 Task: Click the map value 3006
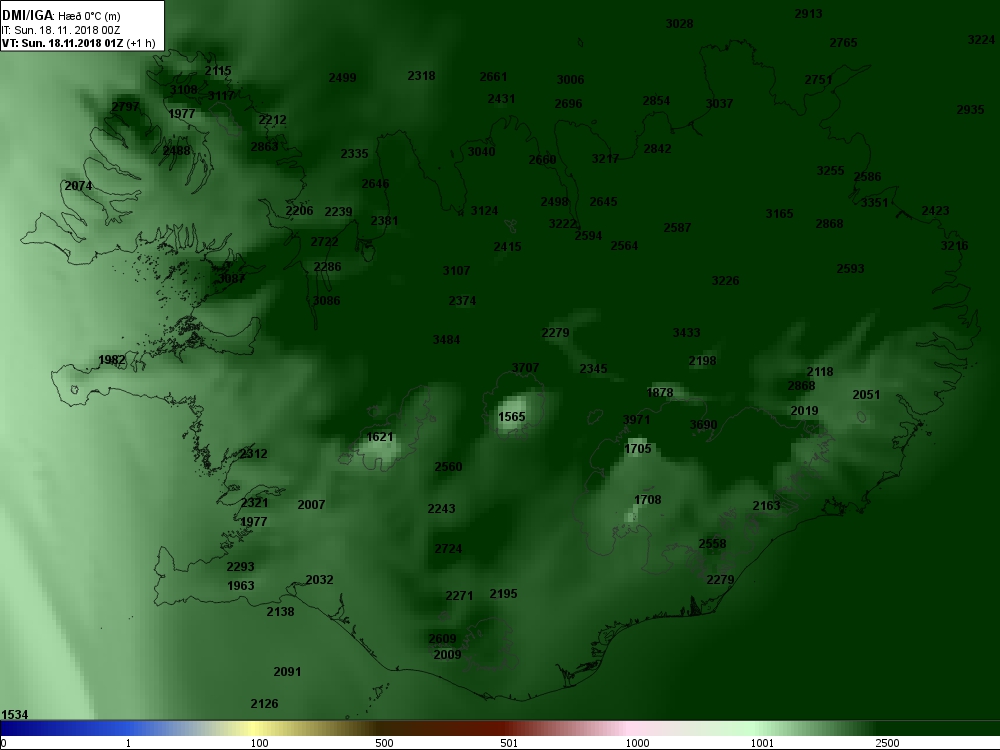coord(570,80)
